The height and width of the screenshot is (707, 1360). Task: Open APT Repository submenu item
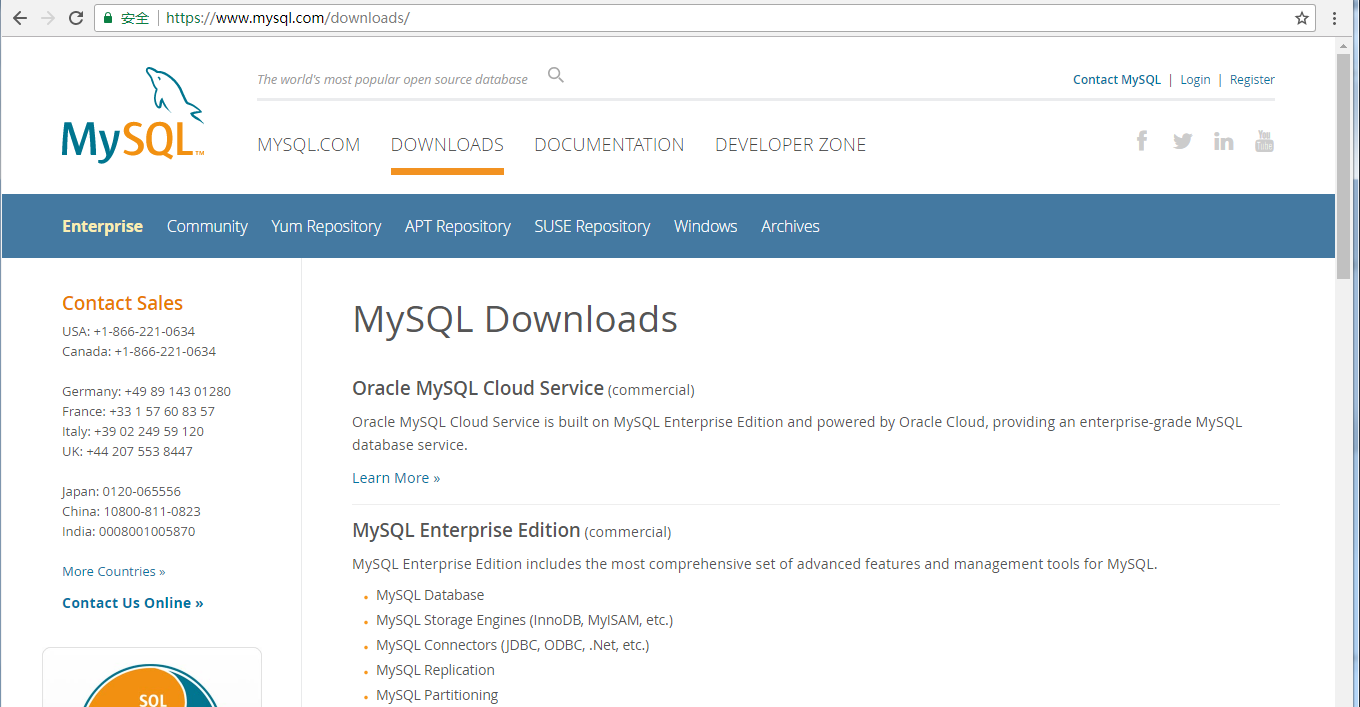click(457, 226)
